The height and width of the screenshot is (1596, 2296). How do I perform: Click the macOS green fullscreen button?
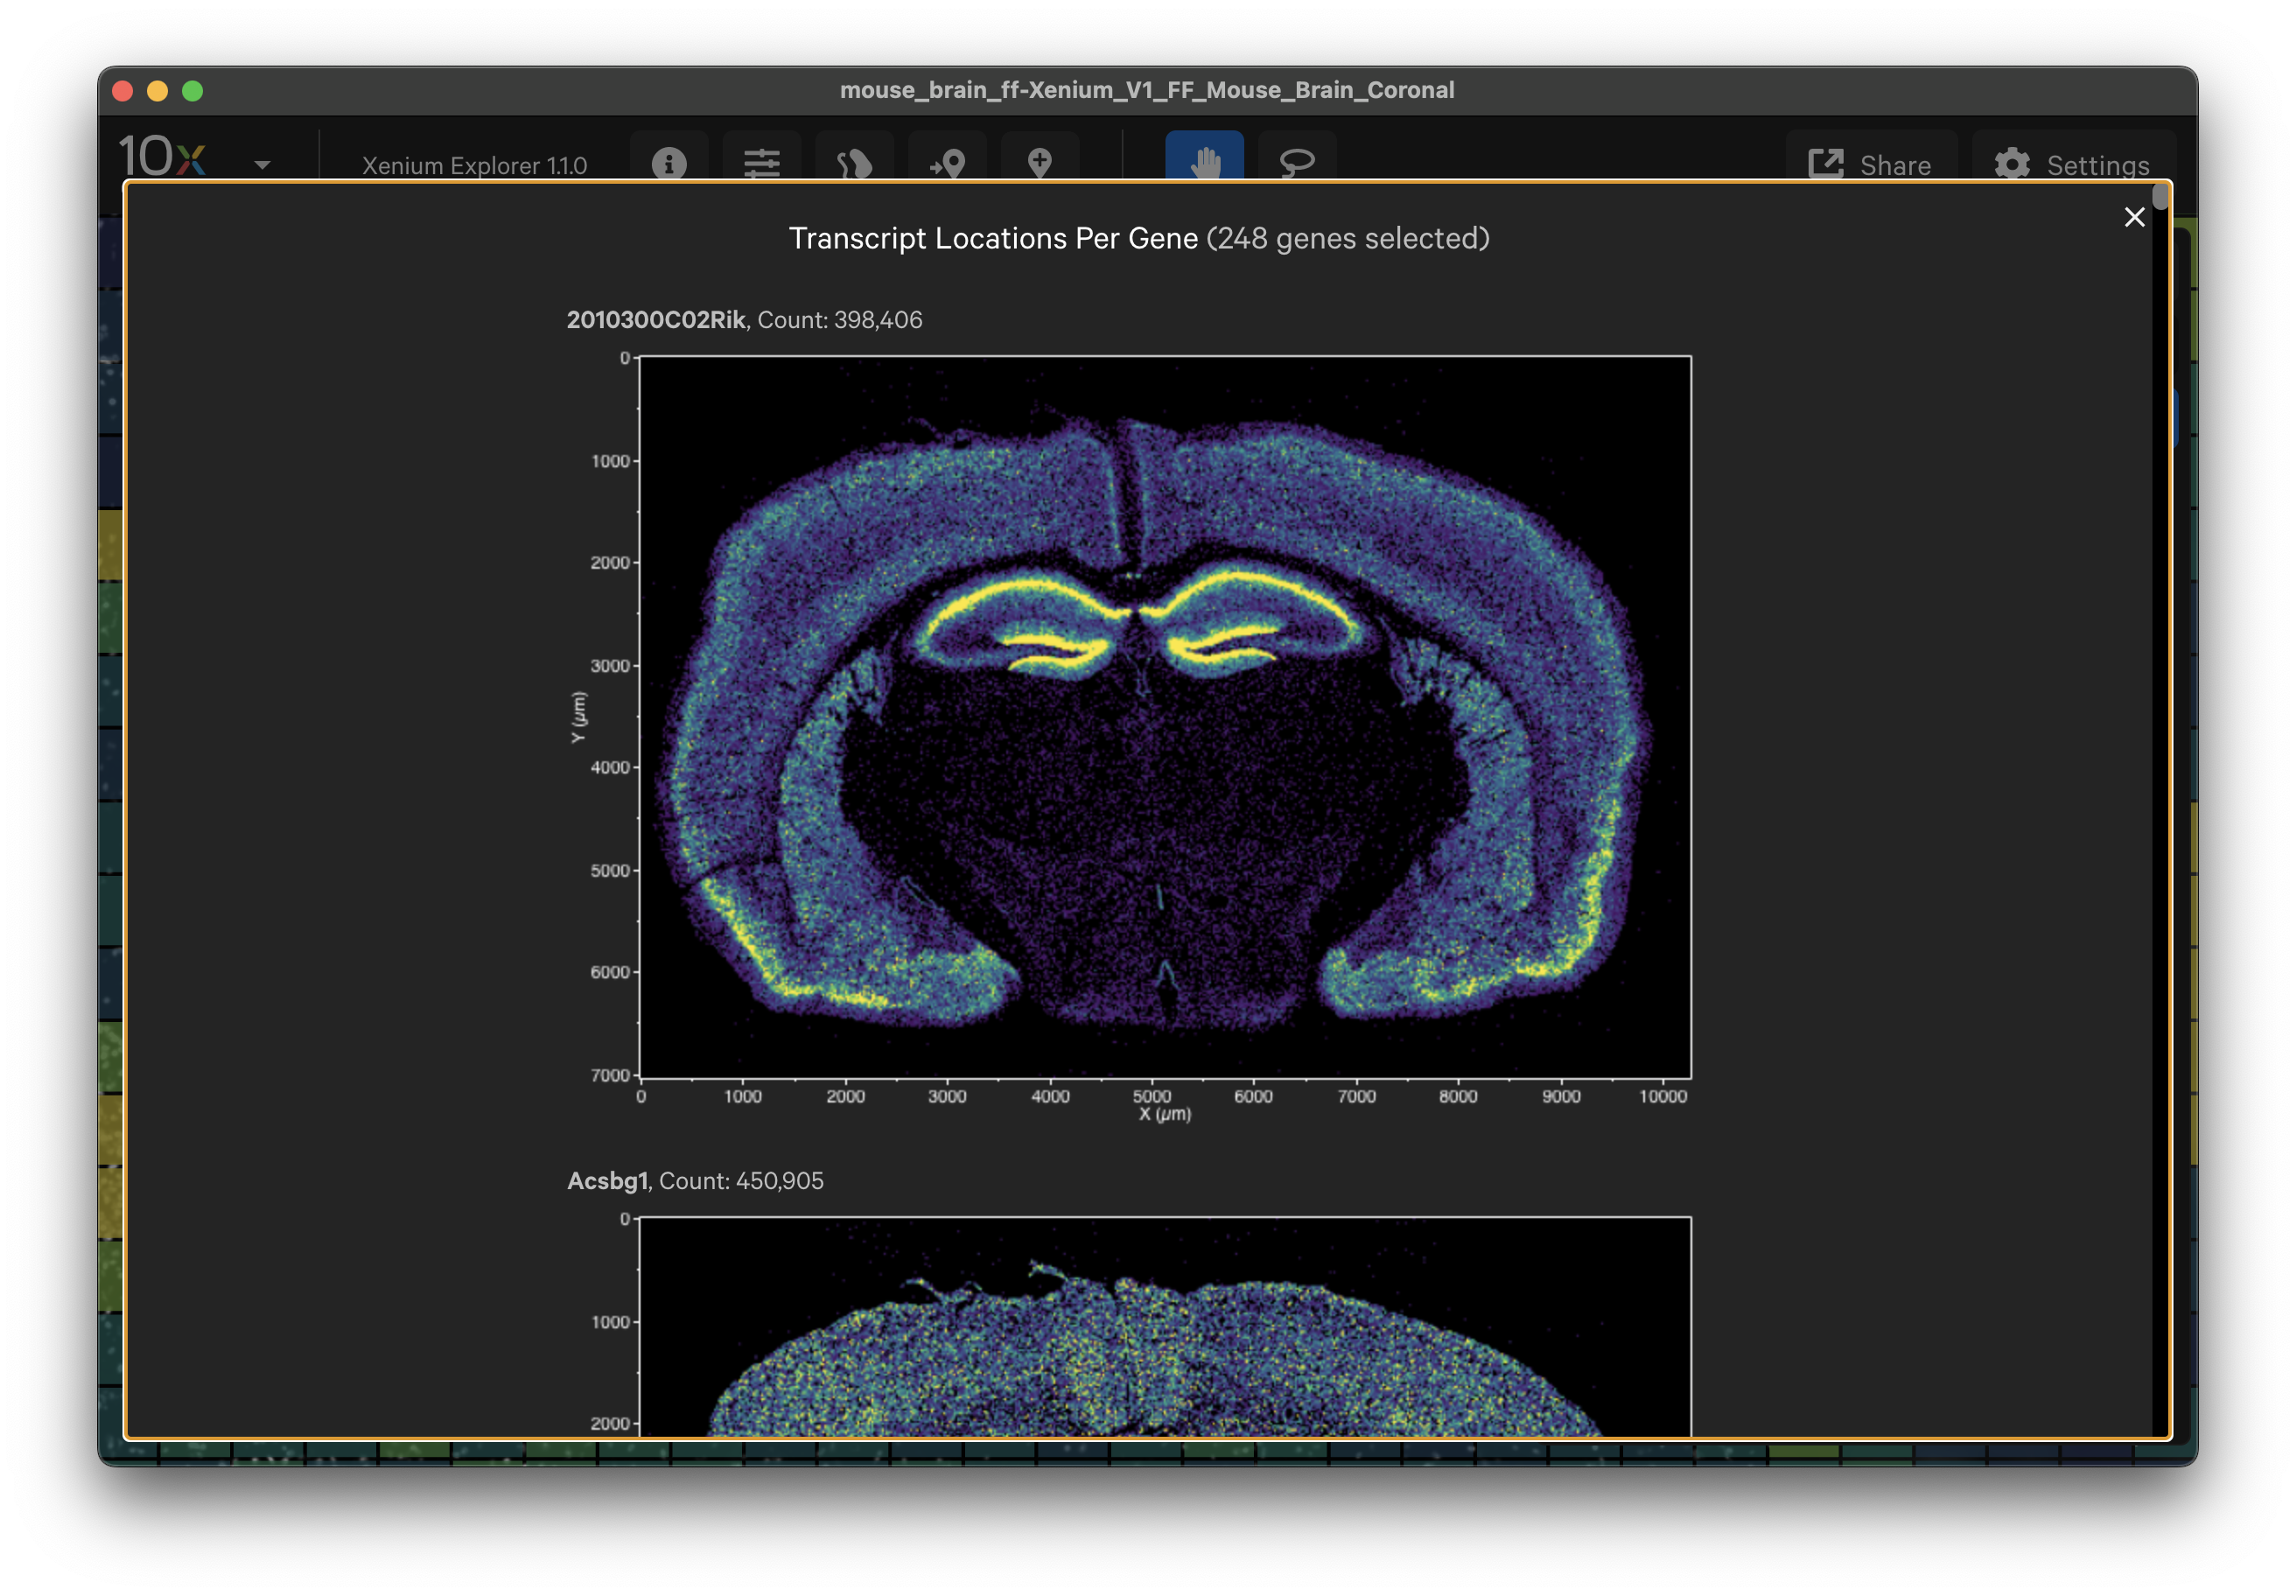(x=192, y=91)
